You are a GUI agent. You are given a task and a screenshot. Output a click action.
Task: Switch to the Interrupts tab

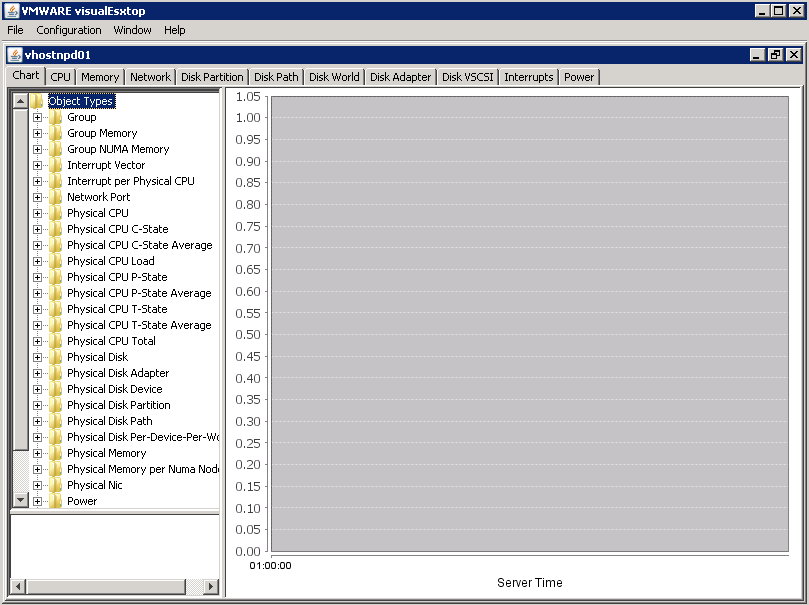pyautogui.click(x=529, y=77)
